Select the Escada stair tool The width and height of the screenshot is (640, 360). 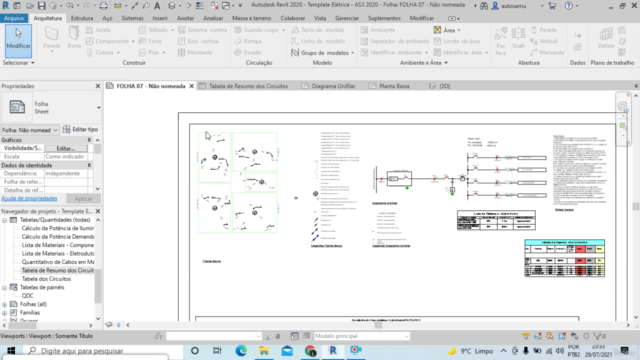(248, 52)
